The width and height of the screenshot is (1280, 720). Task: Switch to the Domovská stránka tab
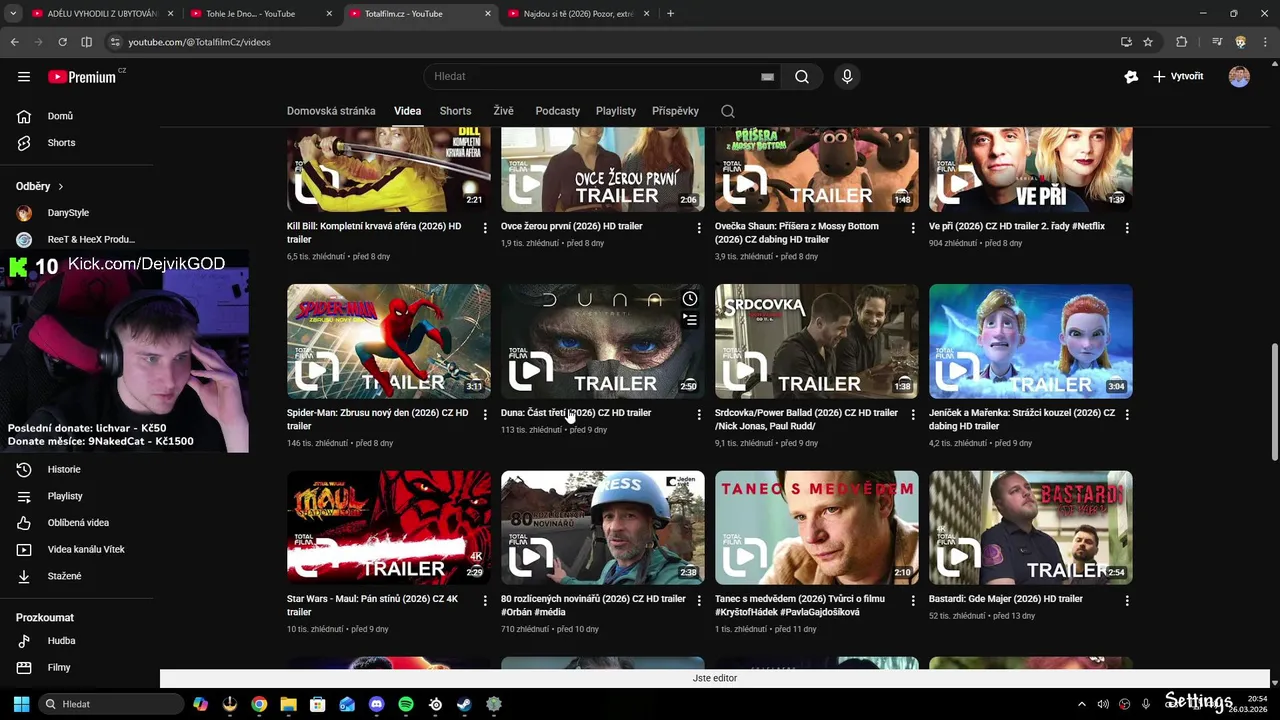tap(331, 111)
